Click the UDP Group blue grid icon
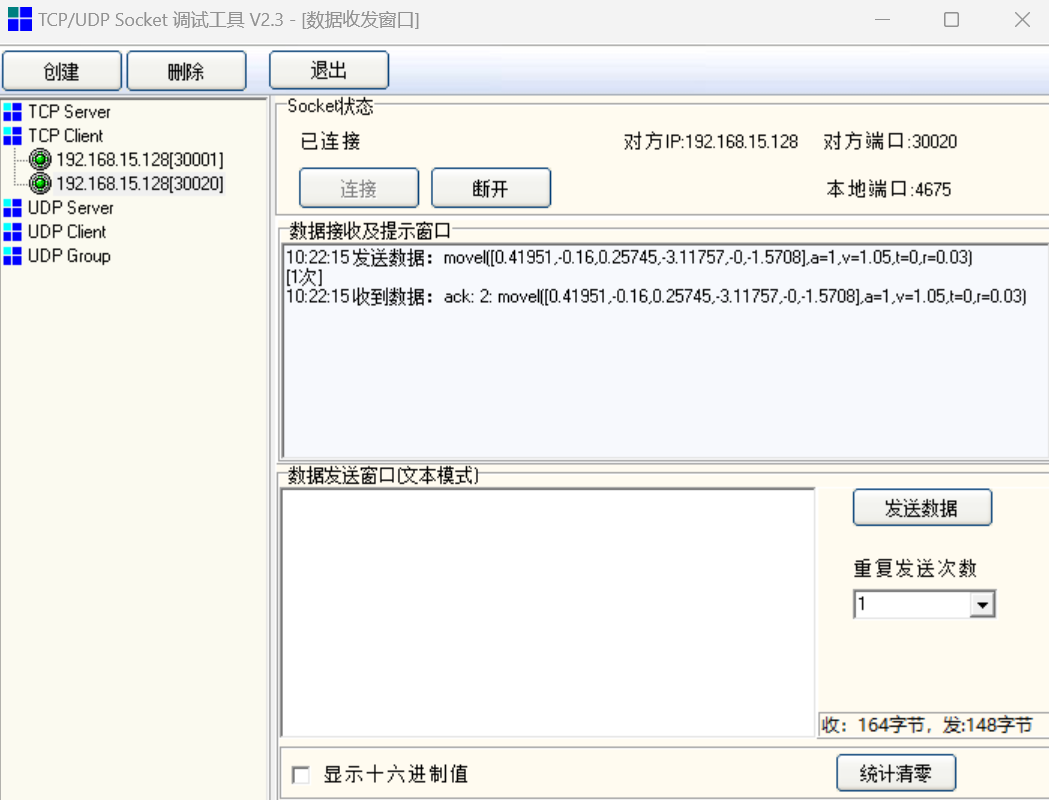Image resolution: width=1049 pixels, height=800 pixels. 12,256
